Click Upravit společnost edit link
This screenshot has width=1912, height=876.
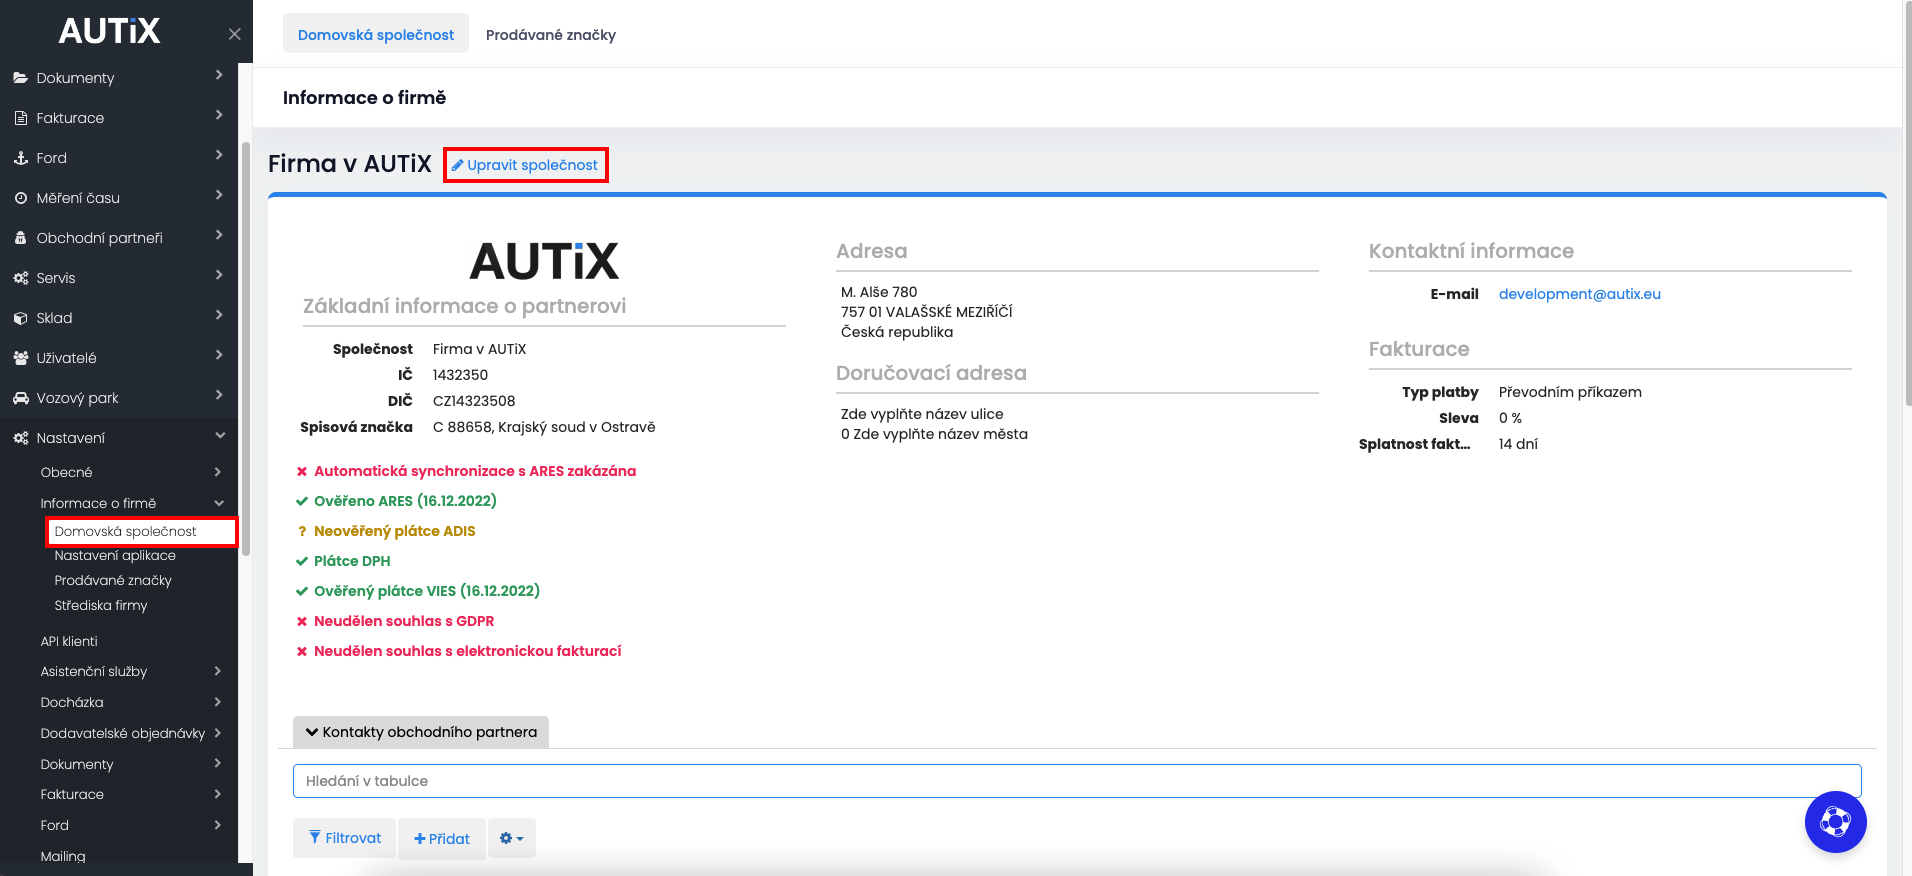pos(525,165)
